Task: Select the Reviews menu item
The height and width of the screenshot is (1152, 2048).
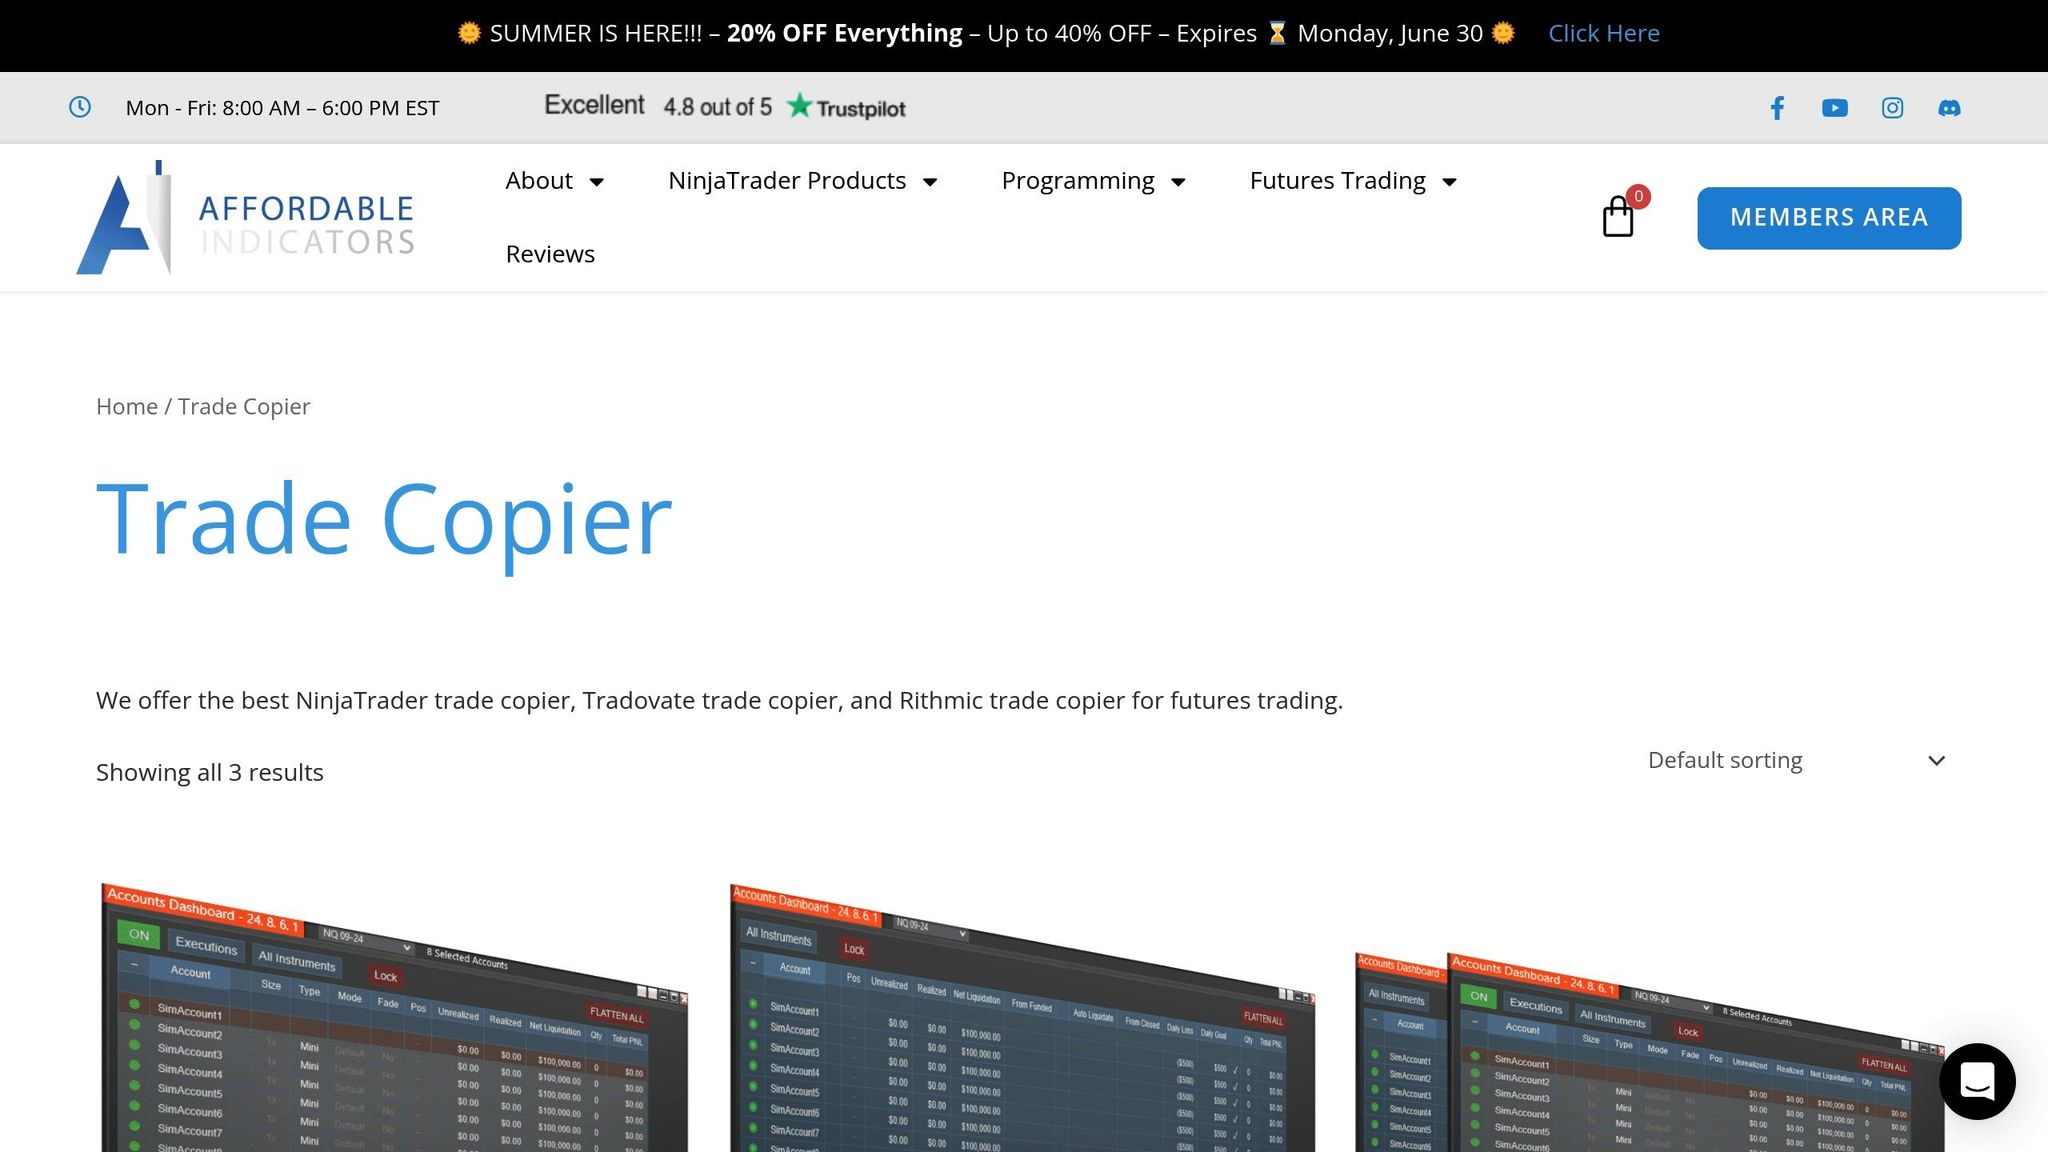Action: (x=550, y=254)
